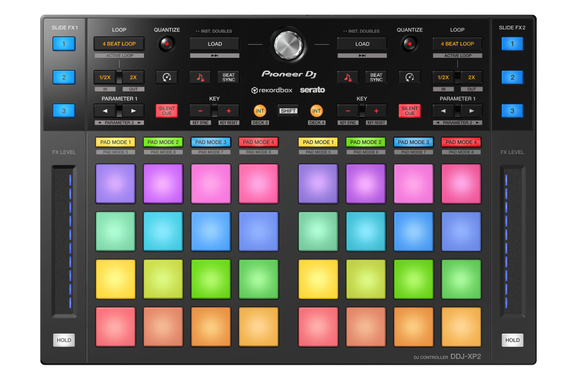Double the loop with left 2X button
The width and height of the screenshot is (576, 380).
click(x=133, y=77)
